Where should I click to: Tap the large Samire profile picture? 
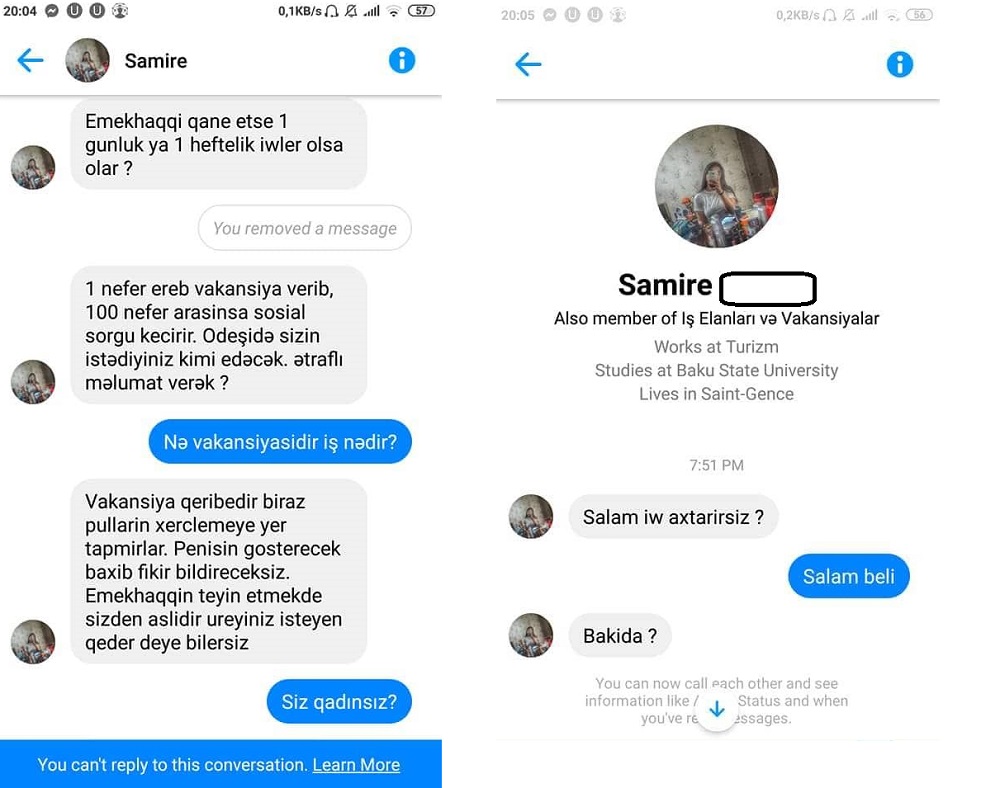click(717, 186)
